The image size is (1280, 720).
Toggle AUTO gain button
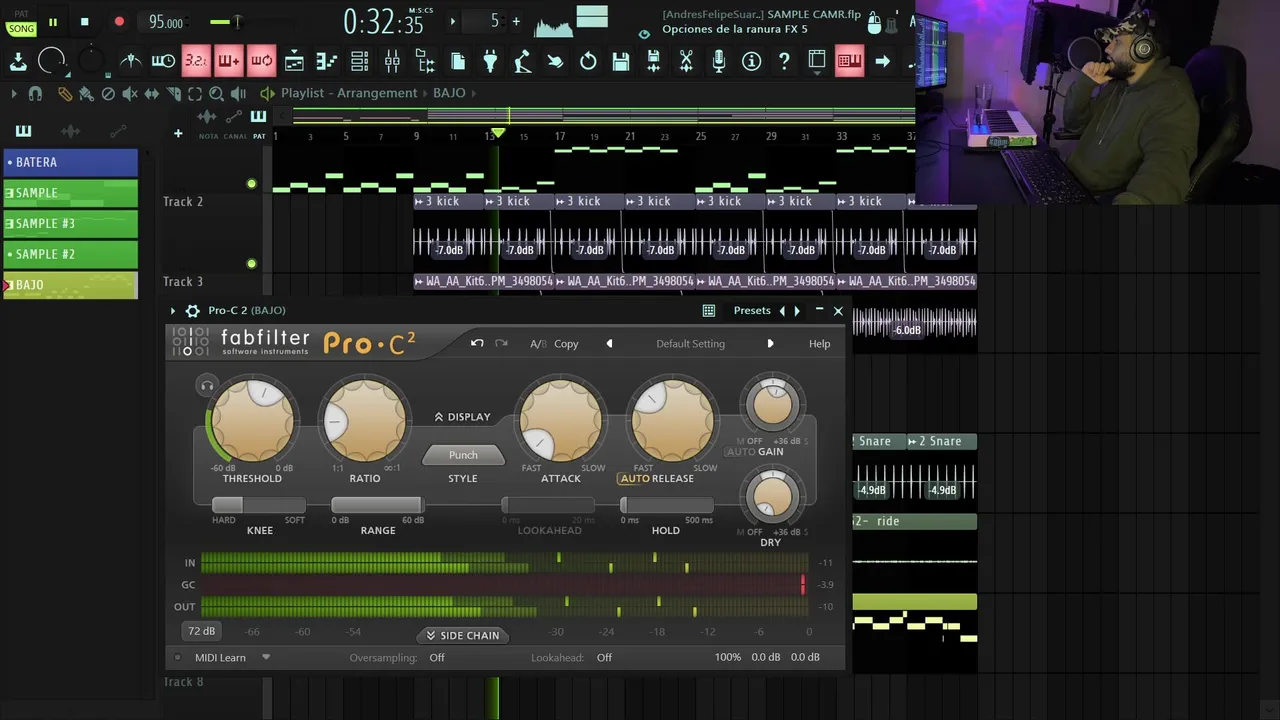coord(740,452)
